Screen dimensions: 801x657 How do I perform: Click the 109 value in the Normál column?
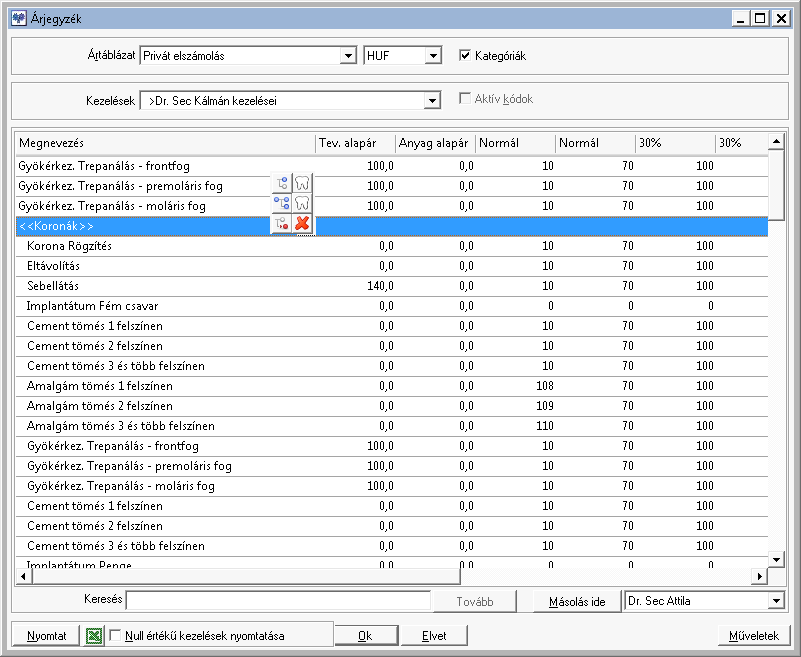tap(545, 406)
